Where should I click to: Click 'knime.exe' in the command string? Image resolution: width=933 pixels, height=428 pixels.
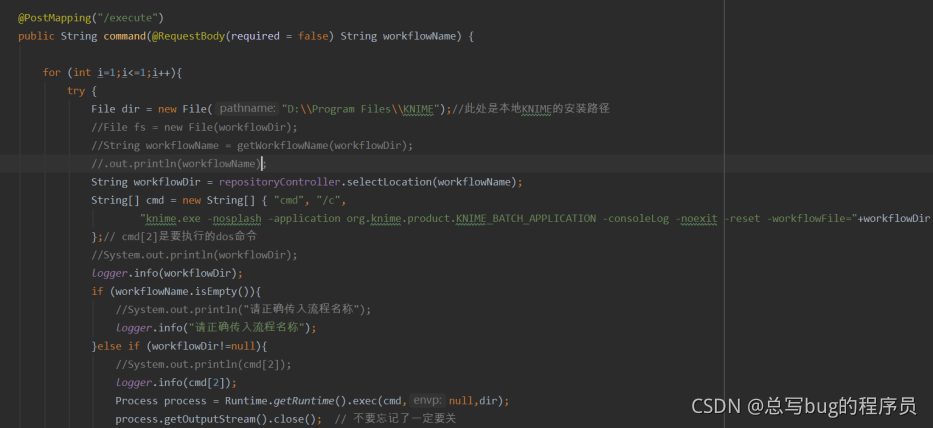click(173, 218)
